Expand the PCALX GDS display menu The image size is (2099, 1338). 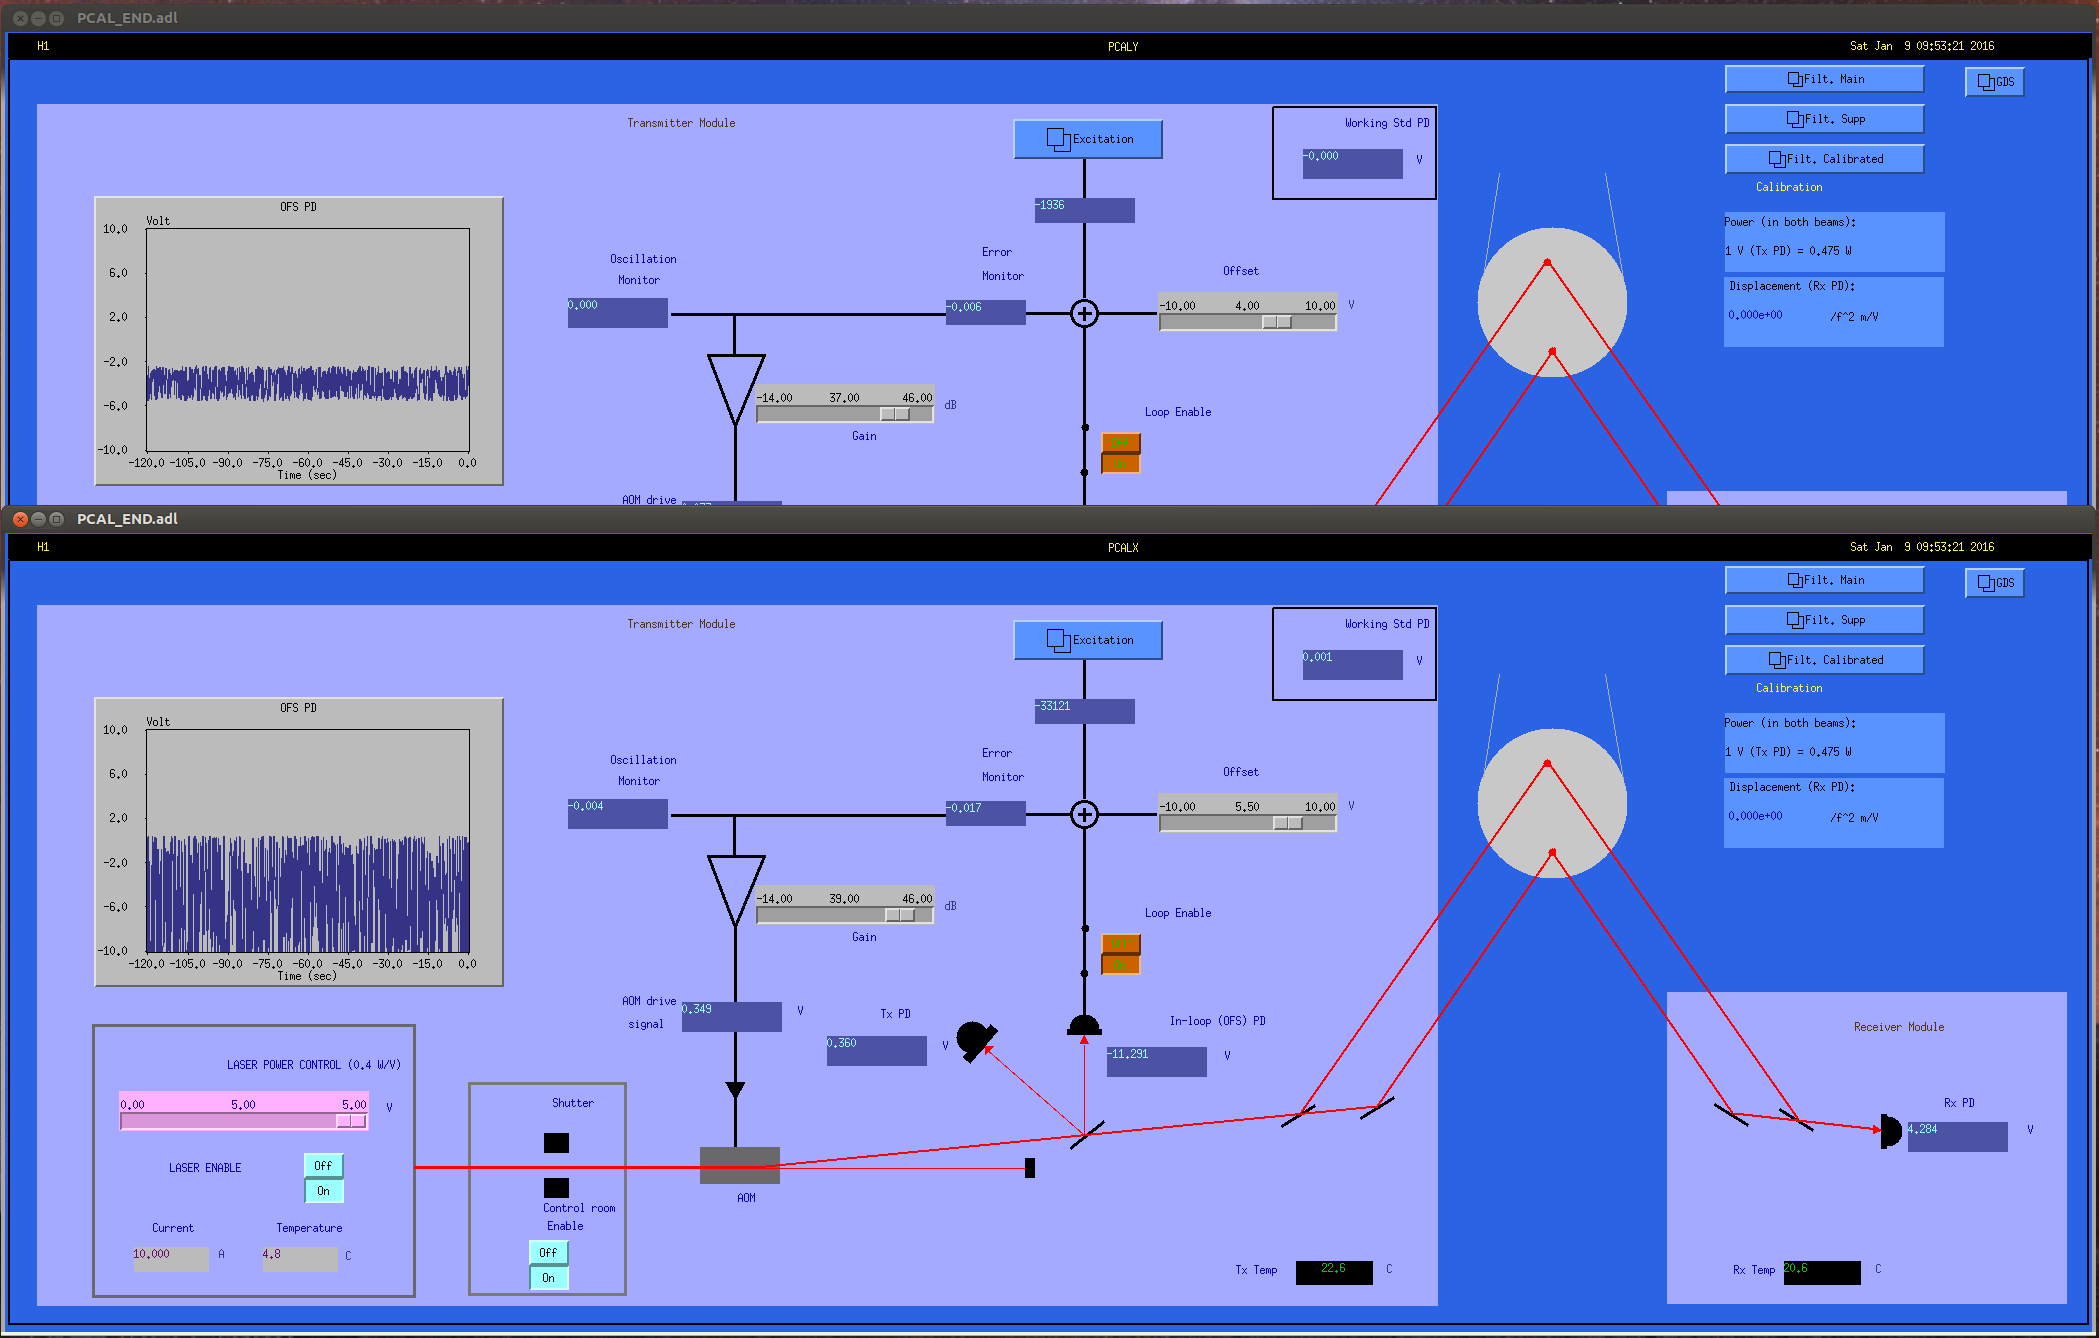click(x=1994, y=583)
